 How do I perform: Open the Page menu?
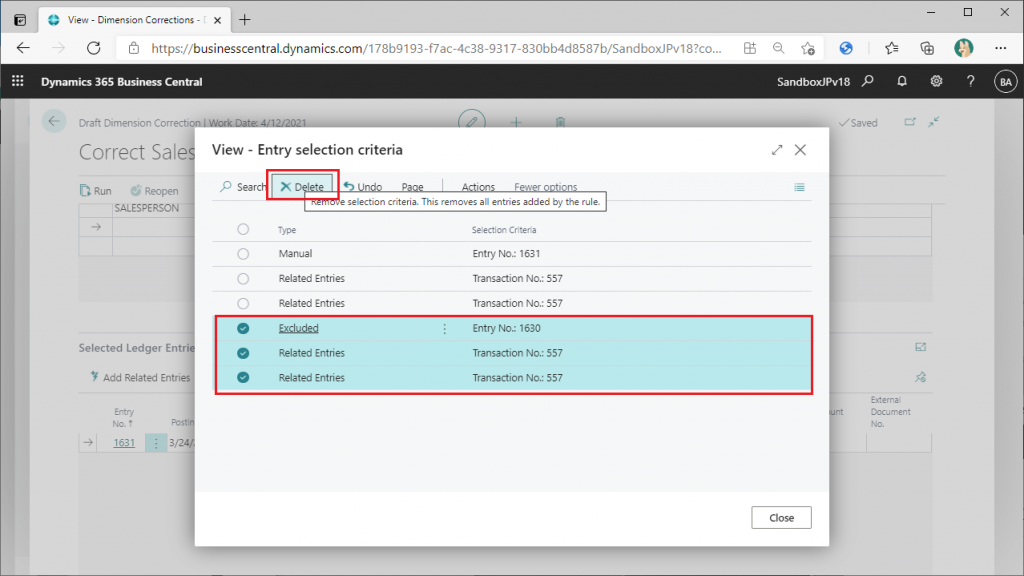pos(412,187)
